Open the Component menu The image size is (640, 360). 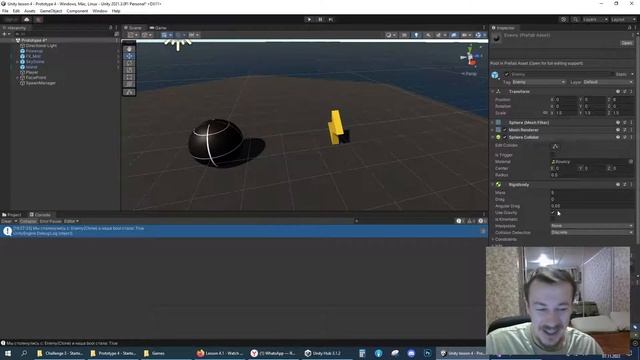[77, 11]
